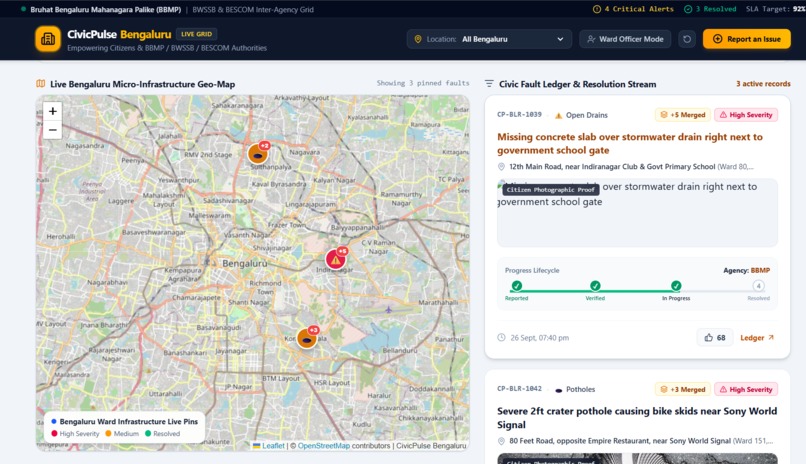Open the OpenStreetMap contributors link

(x=323, y=446)
